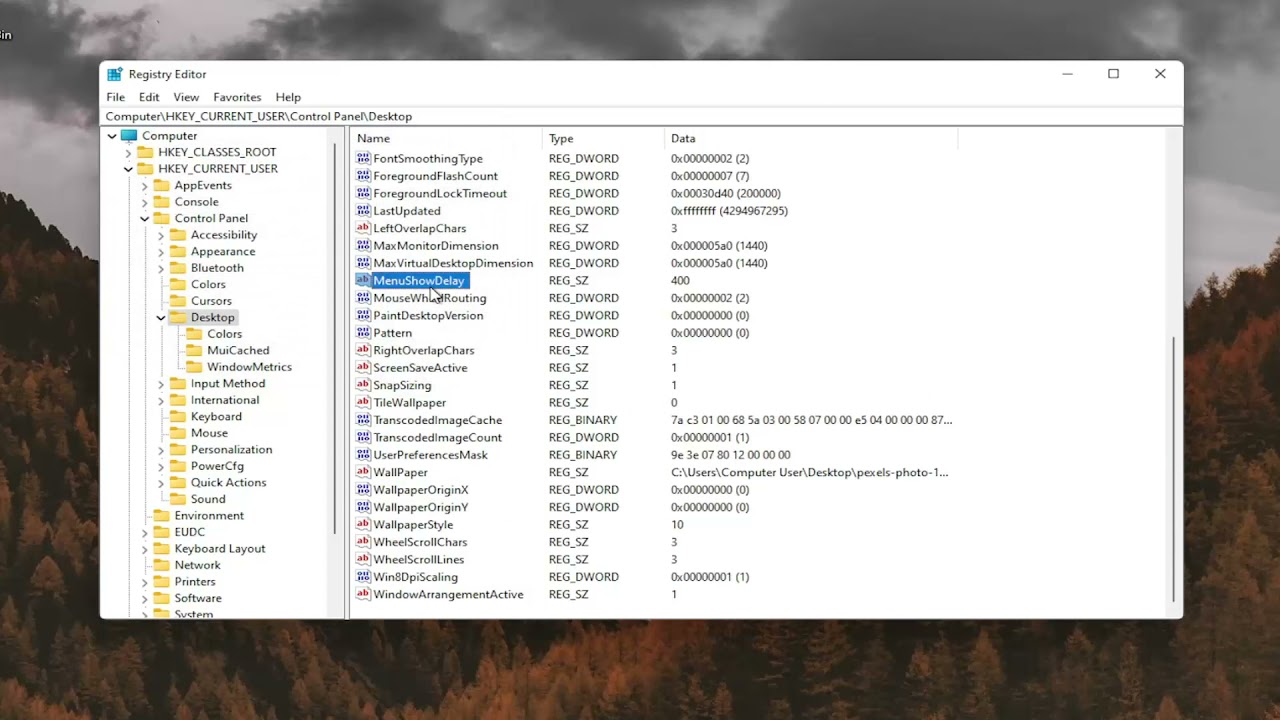Viewport: 1280px width, 720px height.
Task: Click the HKEY_CLASSES_ROOT folder icon
Action: pos(145,152)
